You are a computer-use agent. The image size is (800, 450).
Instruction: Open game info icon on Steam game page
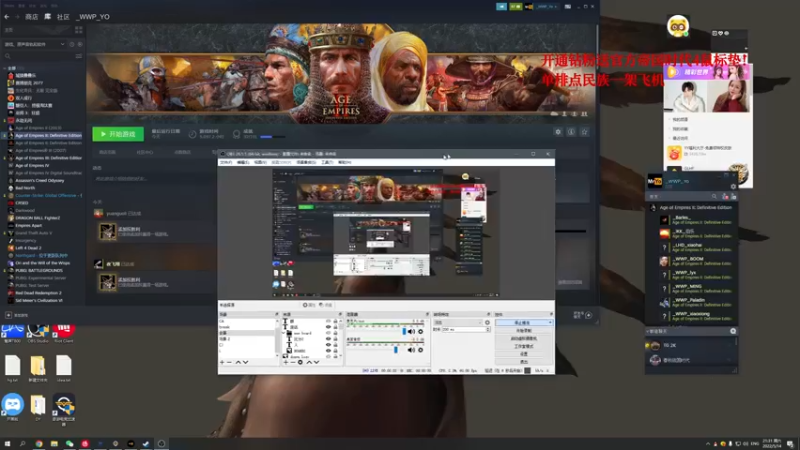click(571, 132)
